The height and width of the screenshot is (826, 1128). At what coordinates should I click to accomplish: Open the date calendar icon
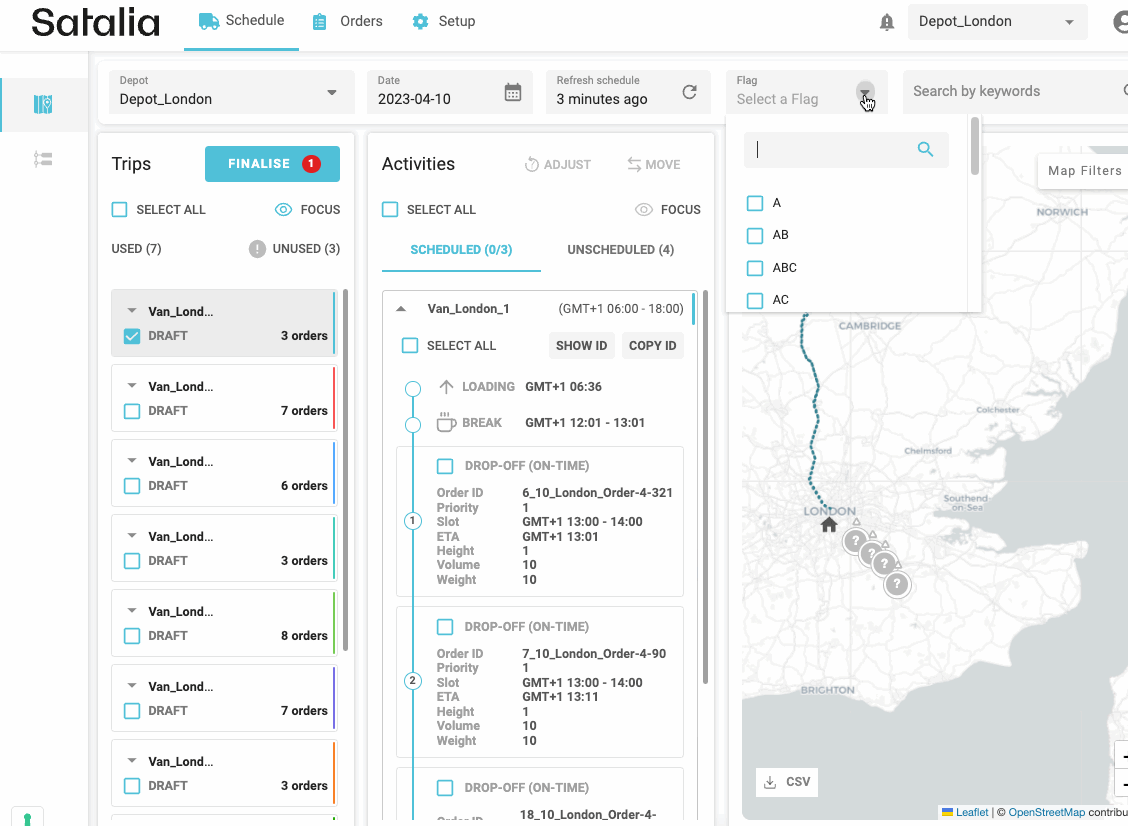point(512,92)
